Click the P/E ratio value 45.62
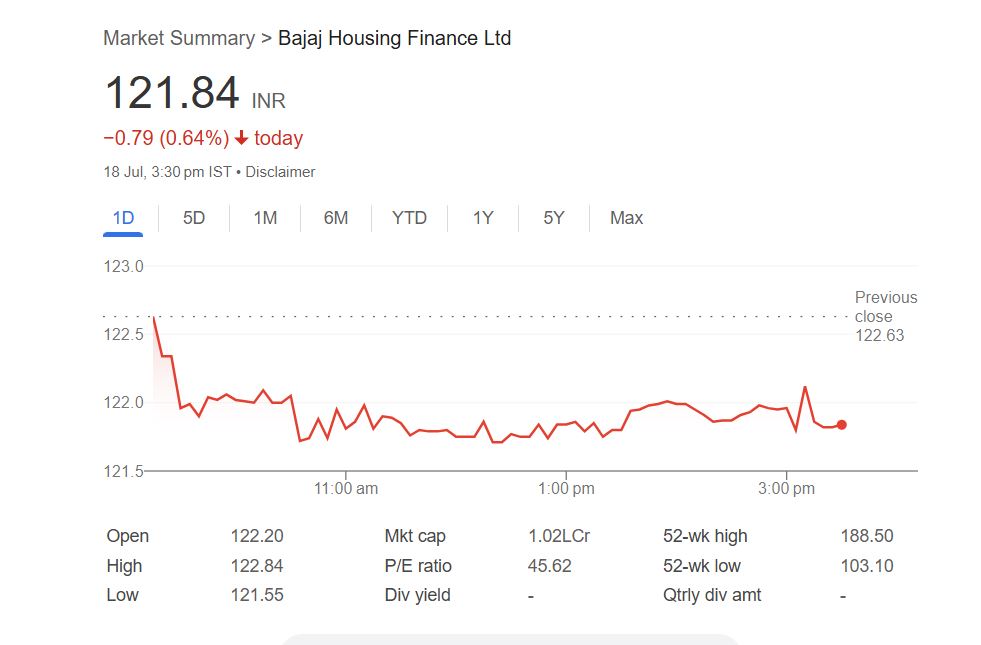Viewport: 981px width, 645px height. 550,566
